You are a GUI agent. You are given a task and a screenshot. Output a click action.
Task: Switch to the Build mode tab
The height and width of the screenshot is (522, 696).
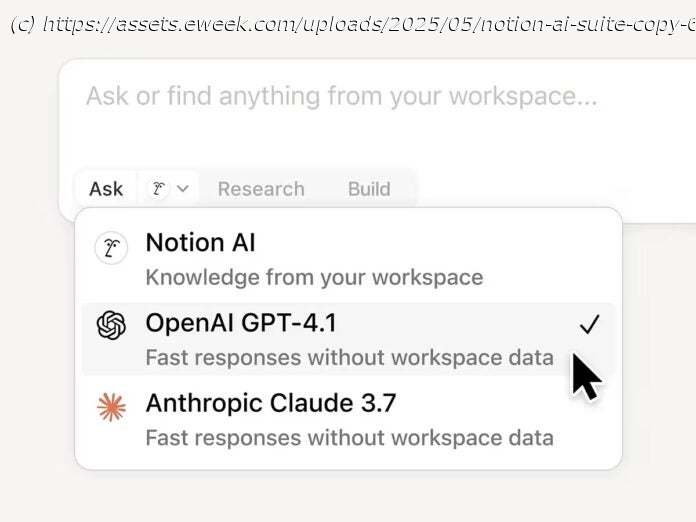369,188
